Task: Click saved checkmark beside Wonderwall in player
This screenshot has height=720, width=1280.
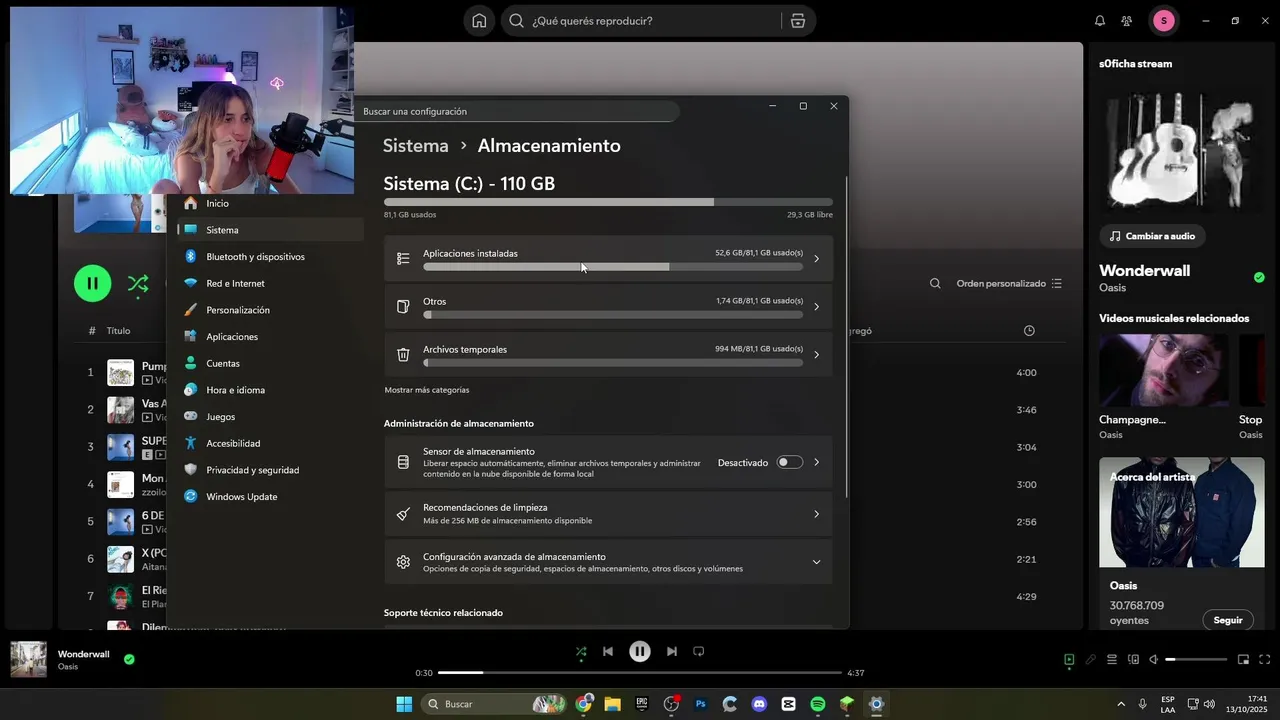Action: point(129,659)
